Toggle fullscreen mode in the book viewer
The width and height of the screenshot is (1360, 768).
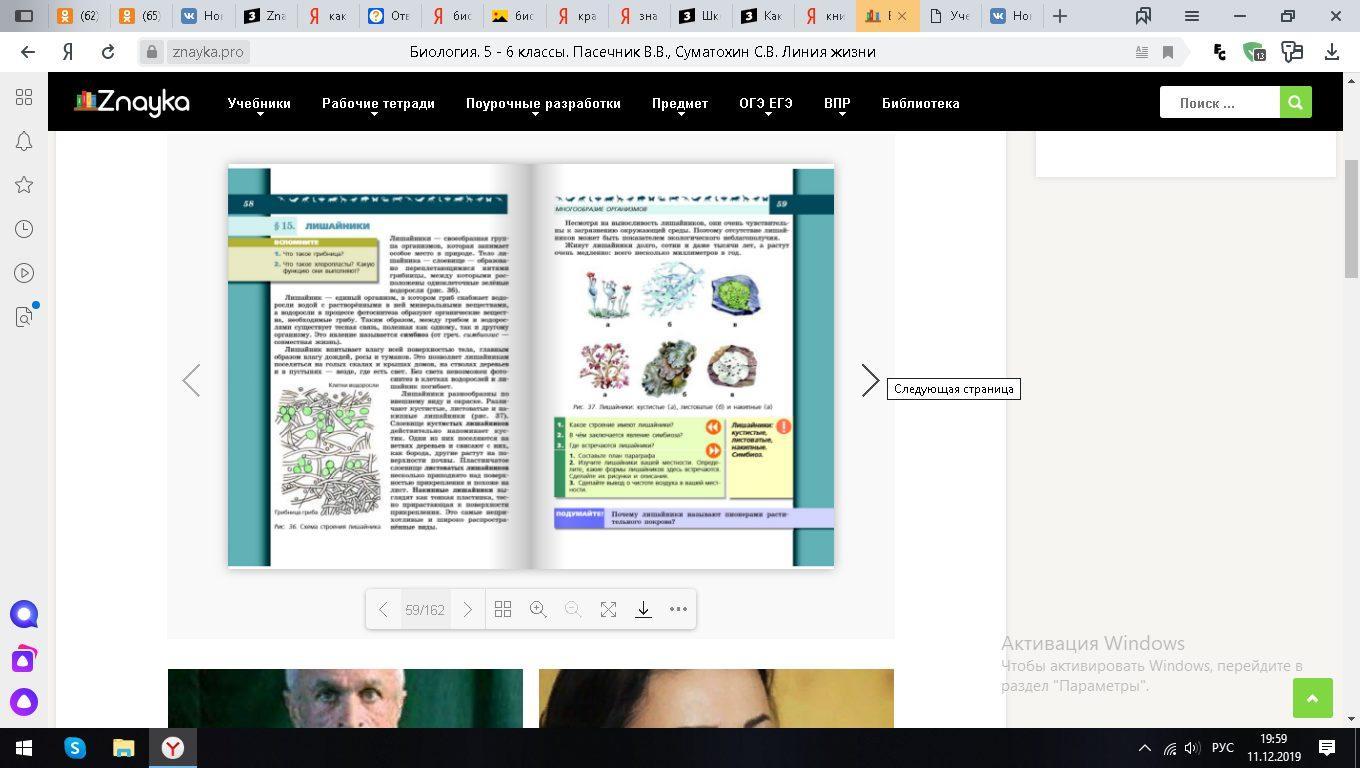point(608,610)
